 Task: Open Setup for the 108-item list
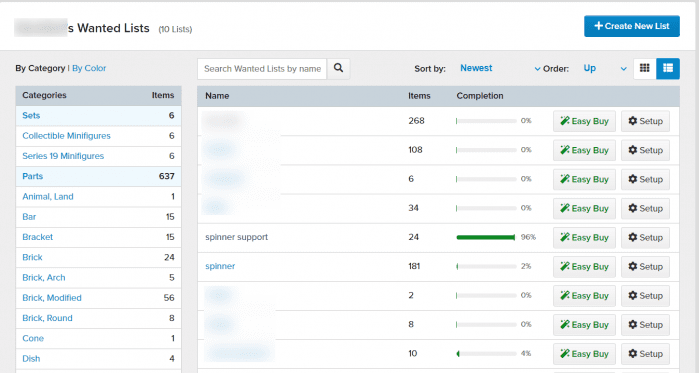click(x=646, y=150)
